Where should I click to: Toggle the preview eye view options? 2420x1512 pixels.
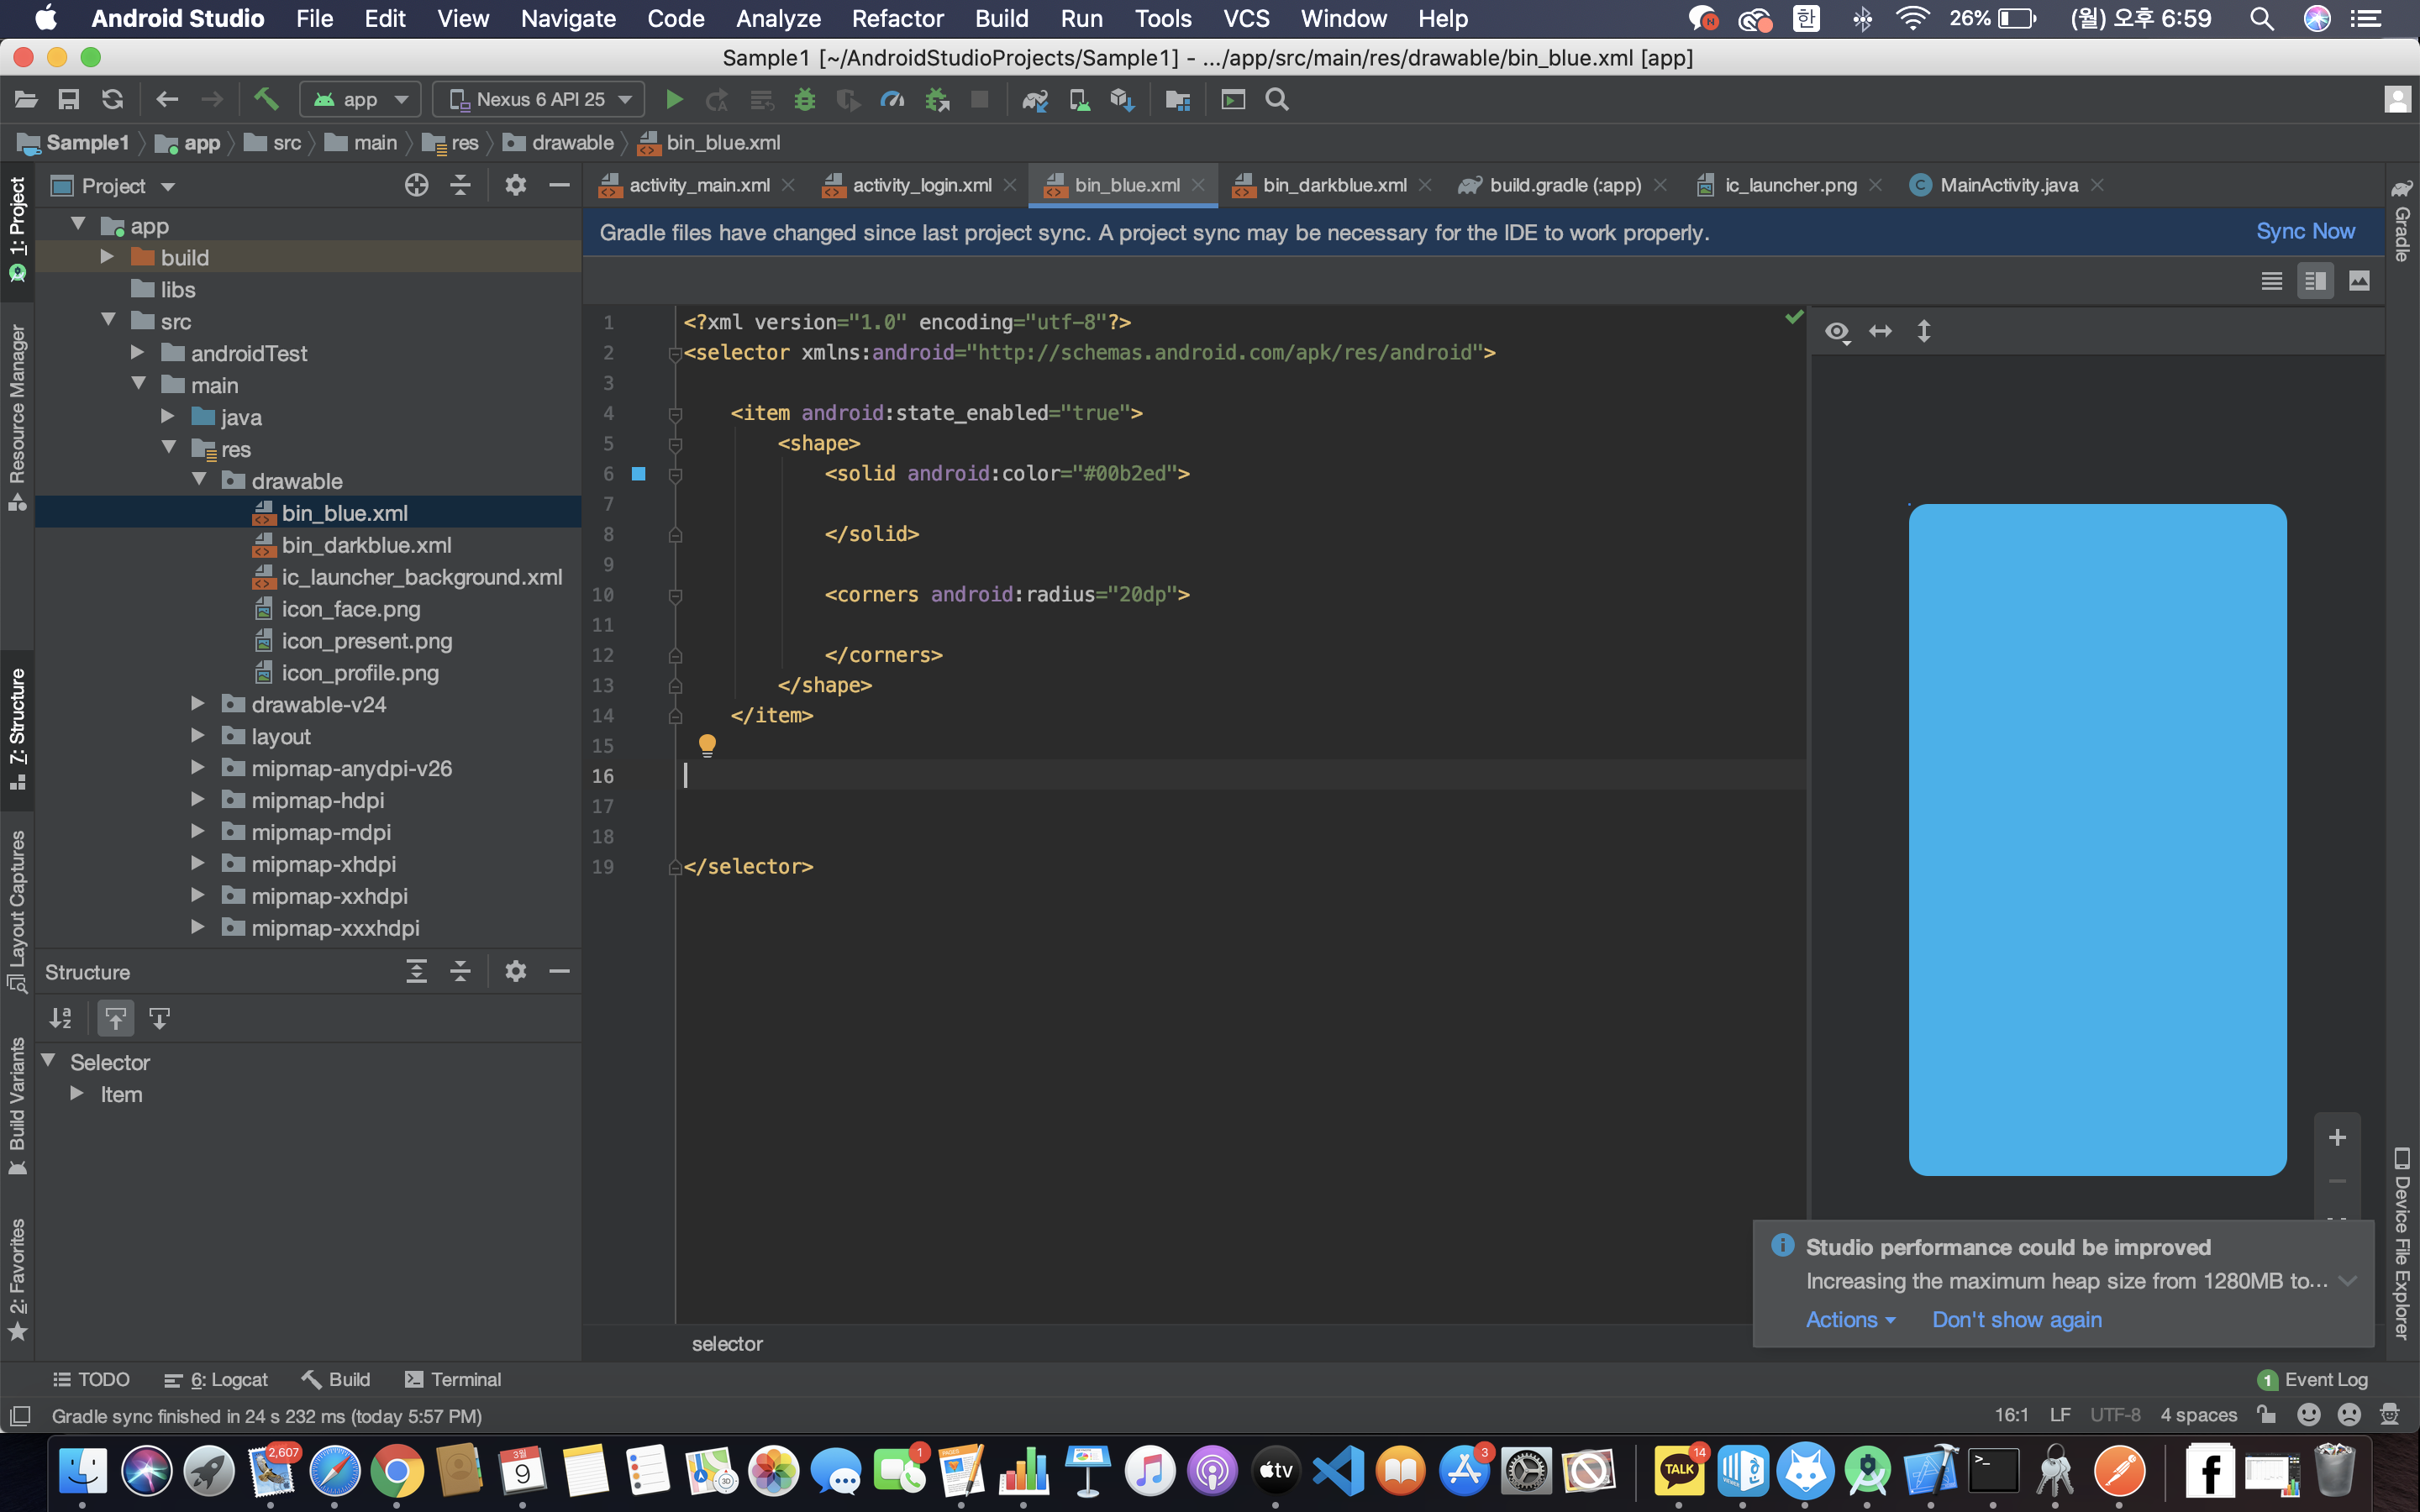click(x=1837, y=331)
